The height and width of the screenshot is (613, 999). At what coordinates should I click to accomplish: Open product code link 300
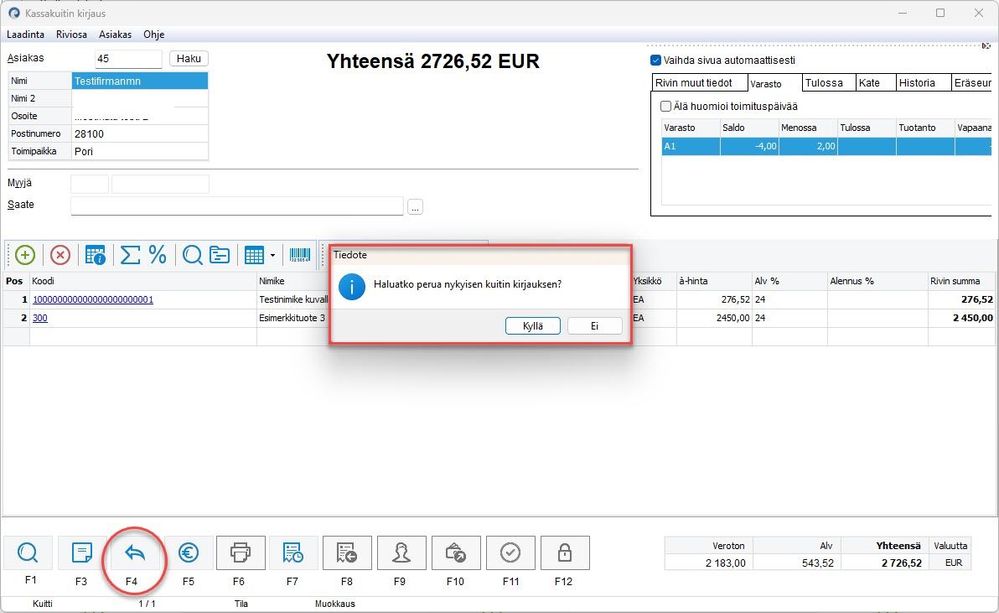click(40, 318)
